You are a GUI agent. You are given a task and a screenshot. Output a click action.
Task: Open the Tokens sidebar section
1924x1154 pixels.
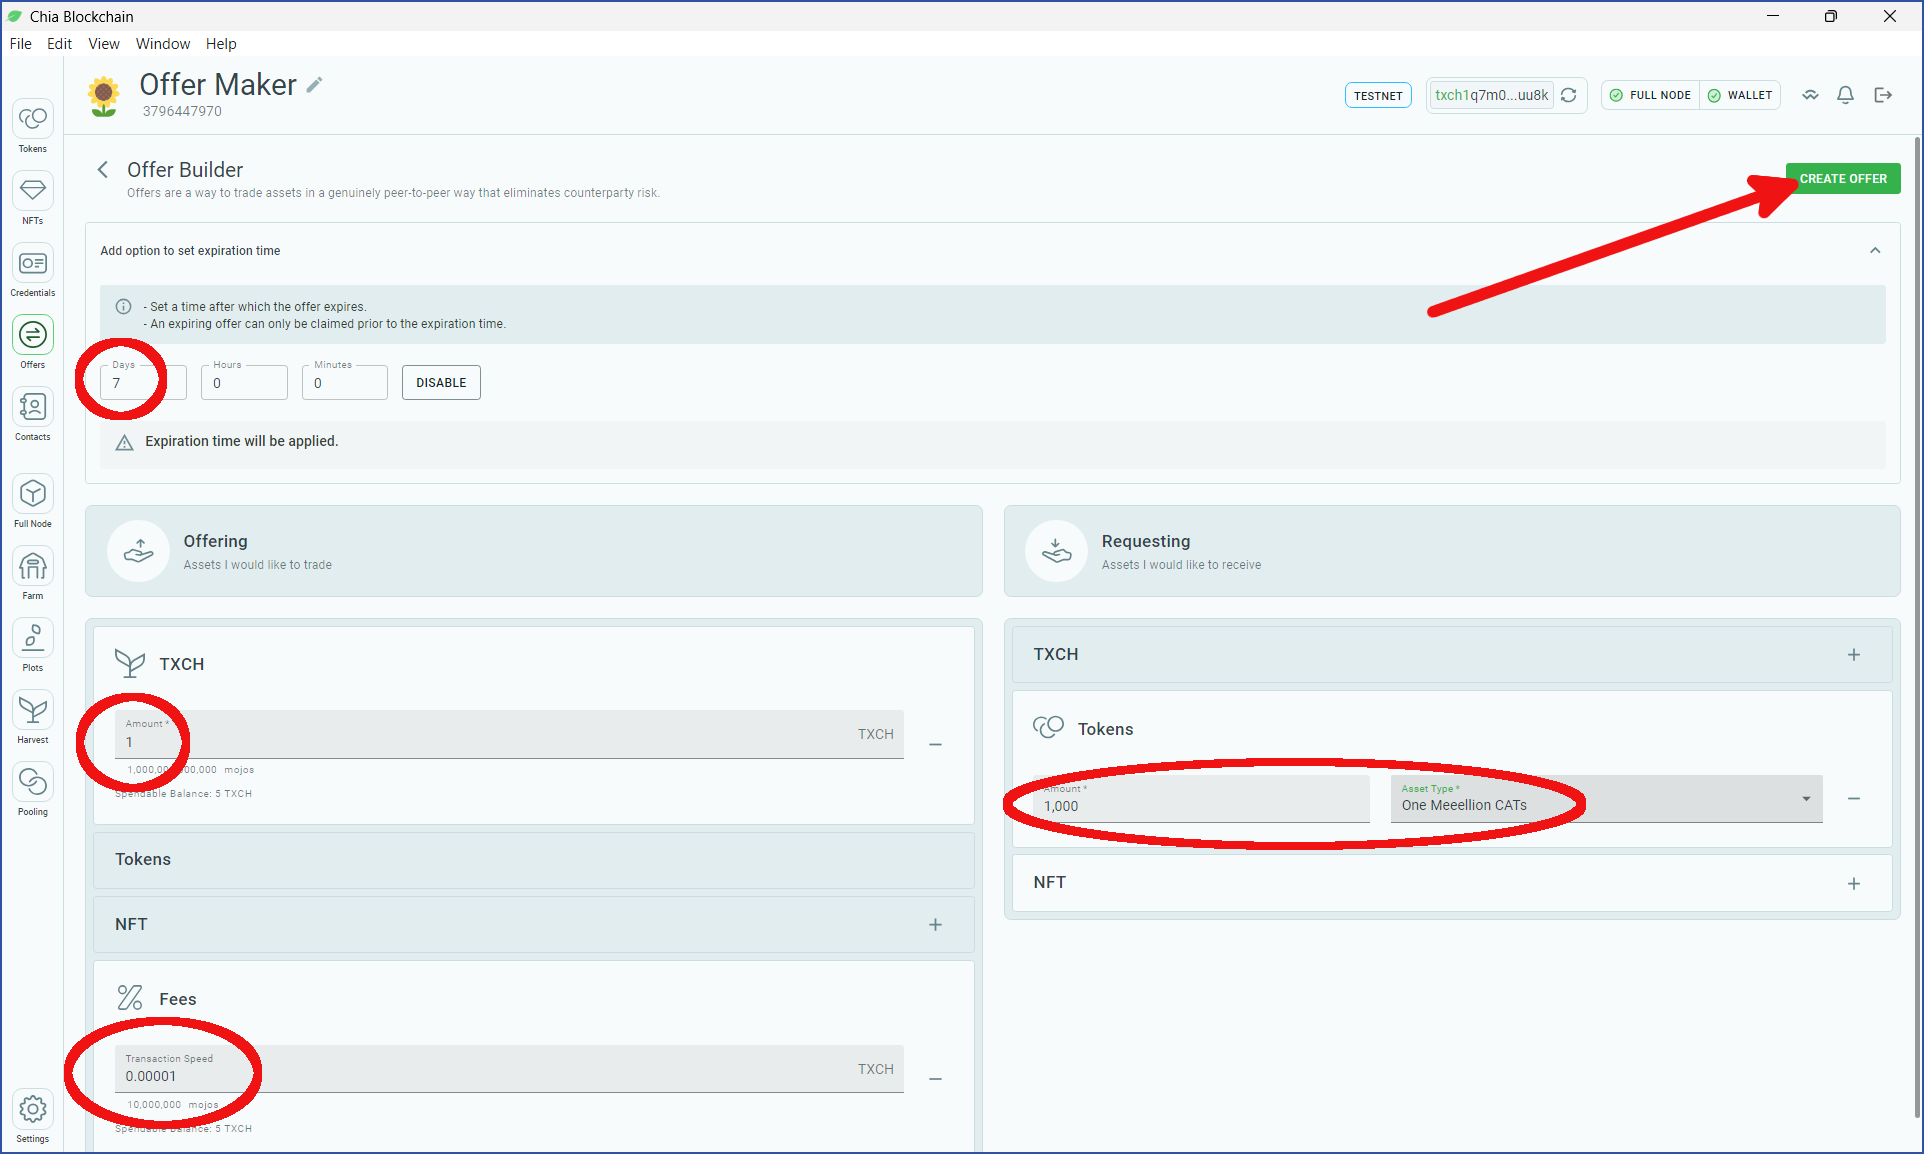[33, 127]
